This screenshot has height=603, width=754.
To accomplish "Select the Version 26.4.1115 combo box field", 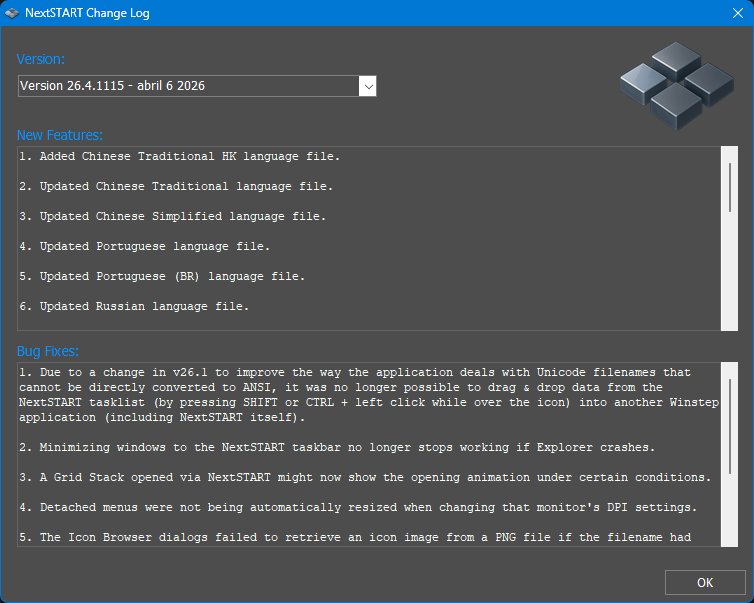I will click(197, 86).
